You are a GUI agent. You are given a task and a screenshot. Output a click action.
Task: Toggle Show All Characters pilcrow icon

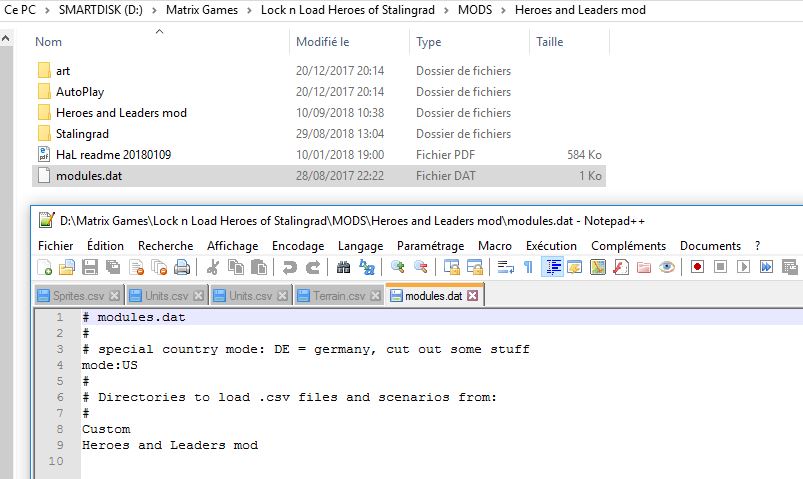(529, 267)
